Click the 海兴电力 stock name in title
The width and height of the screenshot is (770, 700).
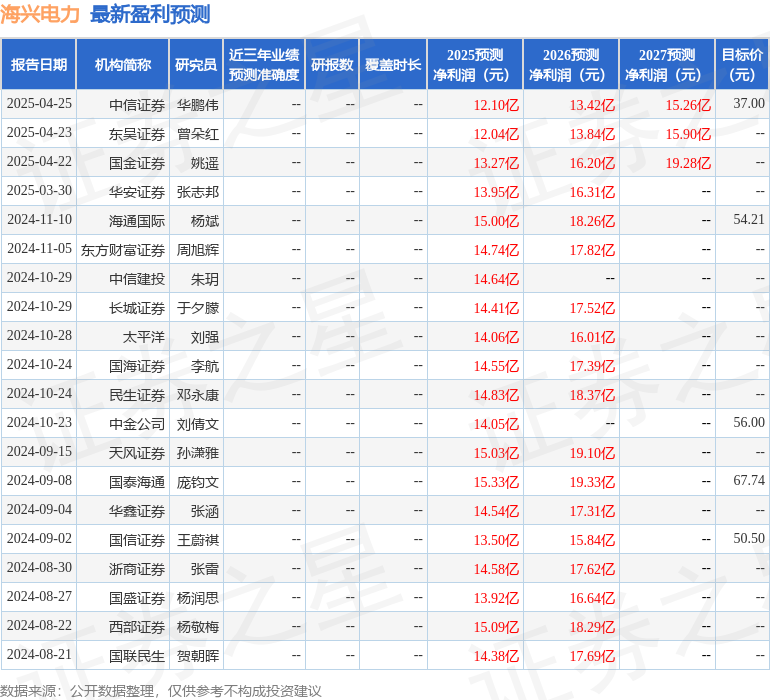click(x=40, y=15)
